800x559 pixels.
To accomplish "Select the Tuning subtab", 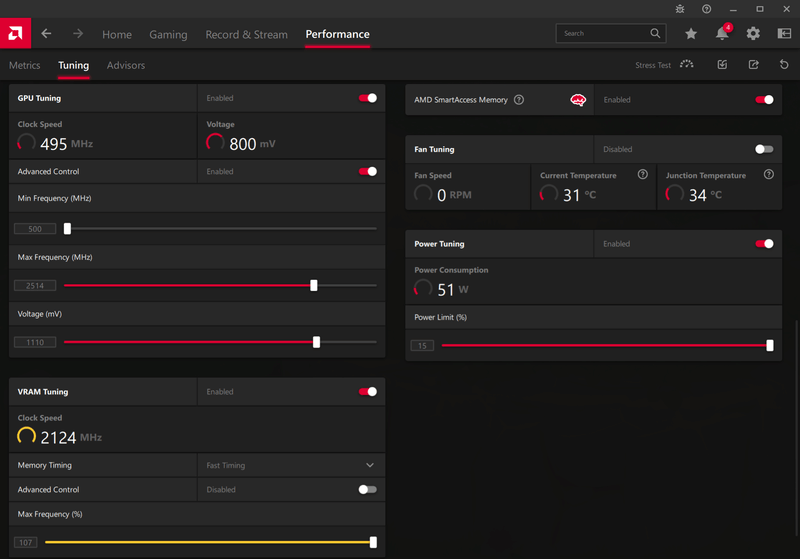I will (73, 65).
